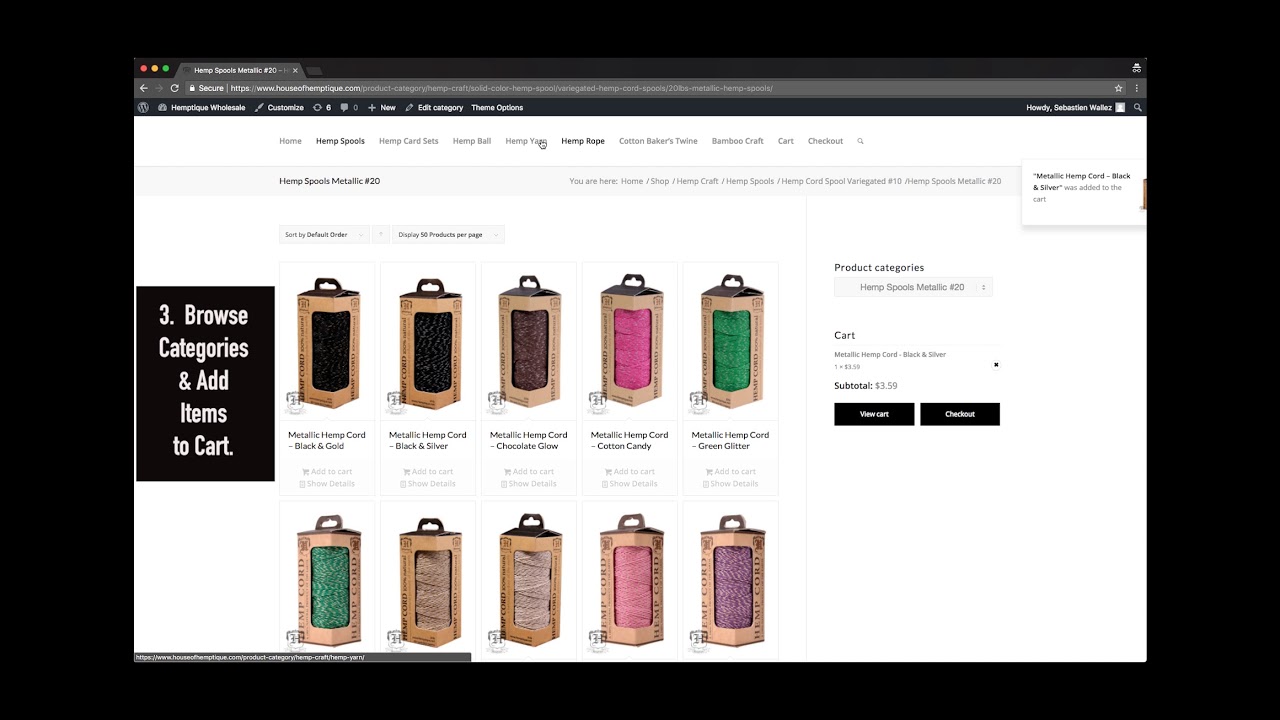
Task: Open Hemptique Wholesale admin menu
Action: (x=202, y=107)
